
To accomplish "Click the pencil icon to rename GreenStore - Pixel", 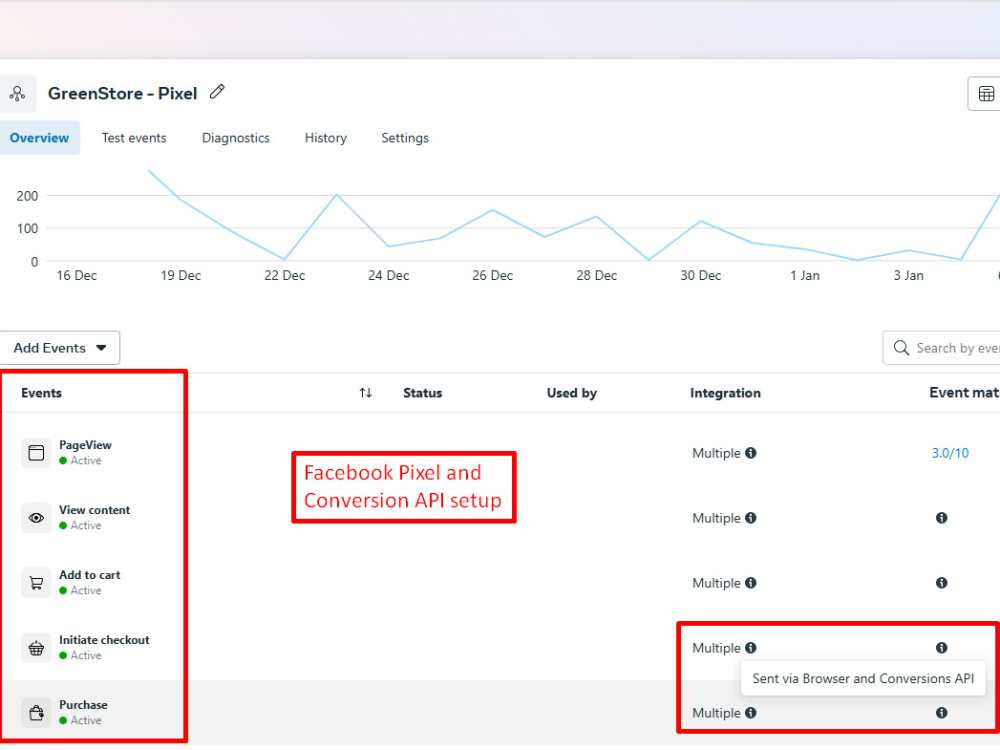I will 217,92.
